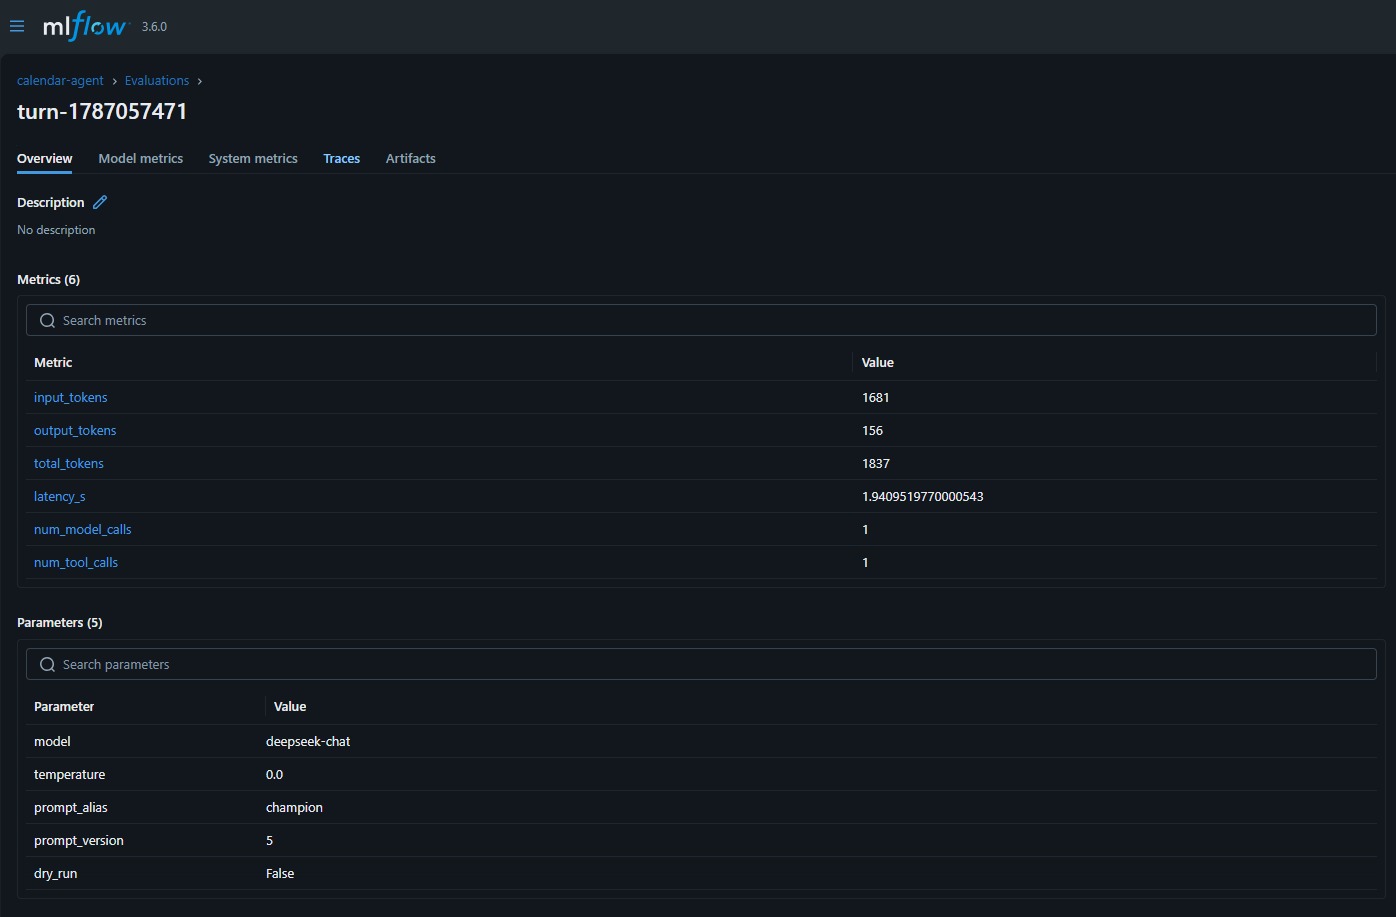Click the Metric column header
The height and width of the screenshot is (917, 1396).
[x=53, y=362]
